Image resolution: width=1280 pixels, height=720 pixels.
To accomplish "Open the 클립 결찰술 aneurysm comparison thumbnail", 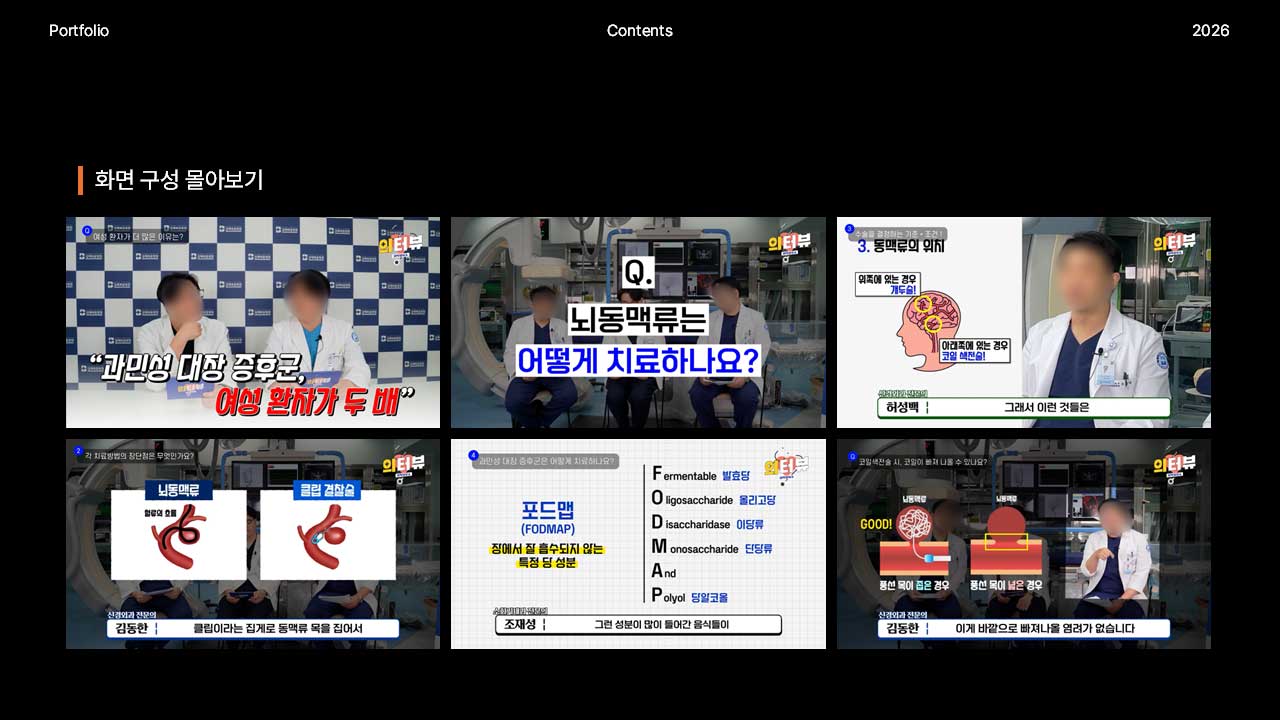I will (253, 544).
